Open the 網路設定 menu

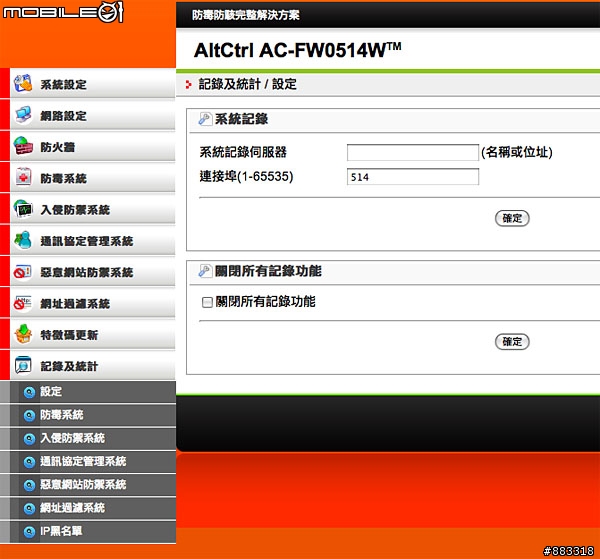pyautogui.click(x=93, y=115)
